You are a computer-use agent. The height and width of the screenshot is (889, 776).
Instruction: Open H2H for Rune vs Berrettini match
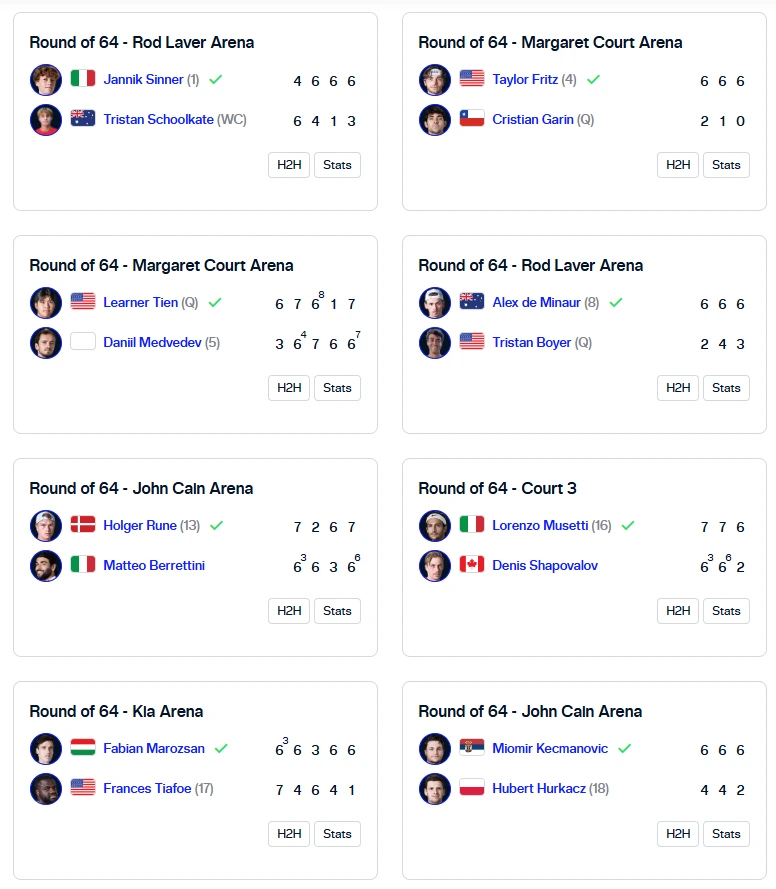[x=289, y=611]
